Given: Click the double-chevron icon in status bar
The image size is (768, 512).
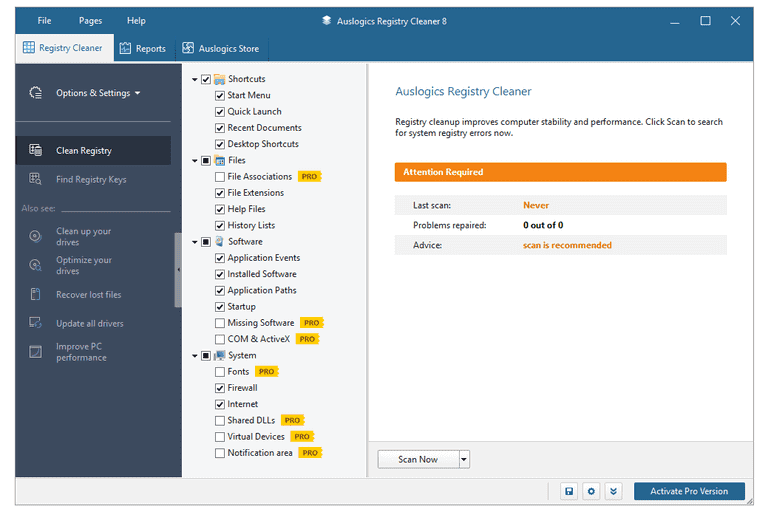Looking at the screenshot, I should [613, 491].
